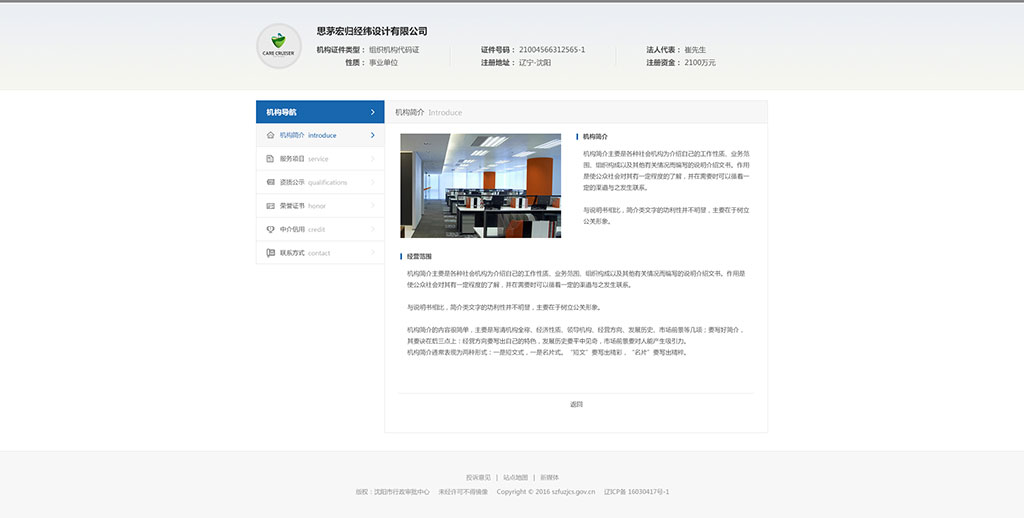The height and width of the screenshot is (518, 1024).
Task: Click the chevron on the introduce row
Action: click(373, 135)
